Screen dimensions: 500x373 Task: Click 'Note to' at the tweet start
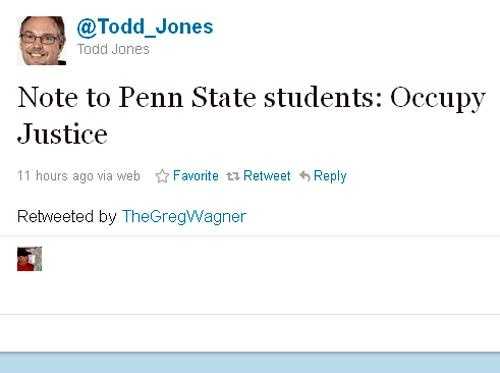click(64, 98)
